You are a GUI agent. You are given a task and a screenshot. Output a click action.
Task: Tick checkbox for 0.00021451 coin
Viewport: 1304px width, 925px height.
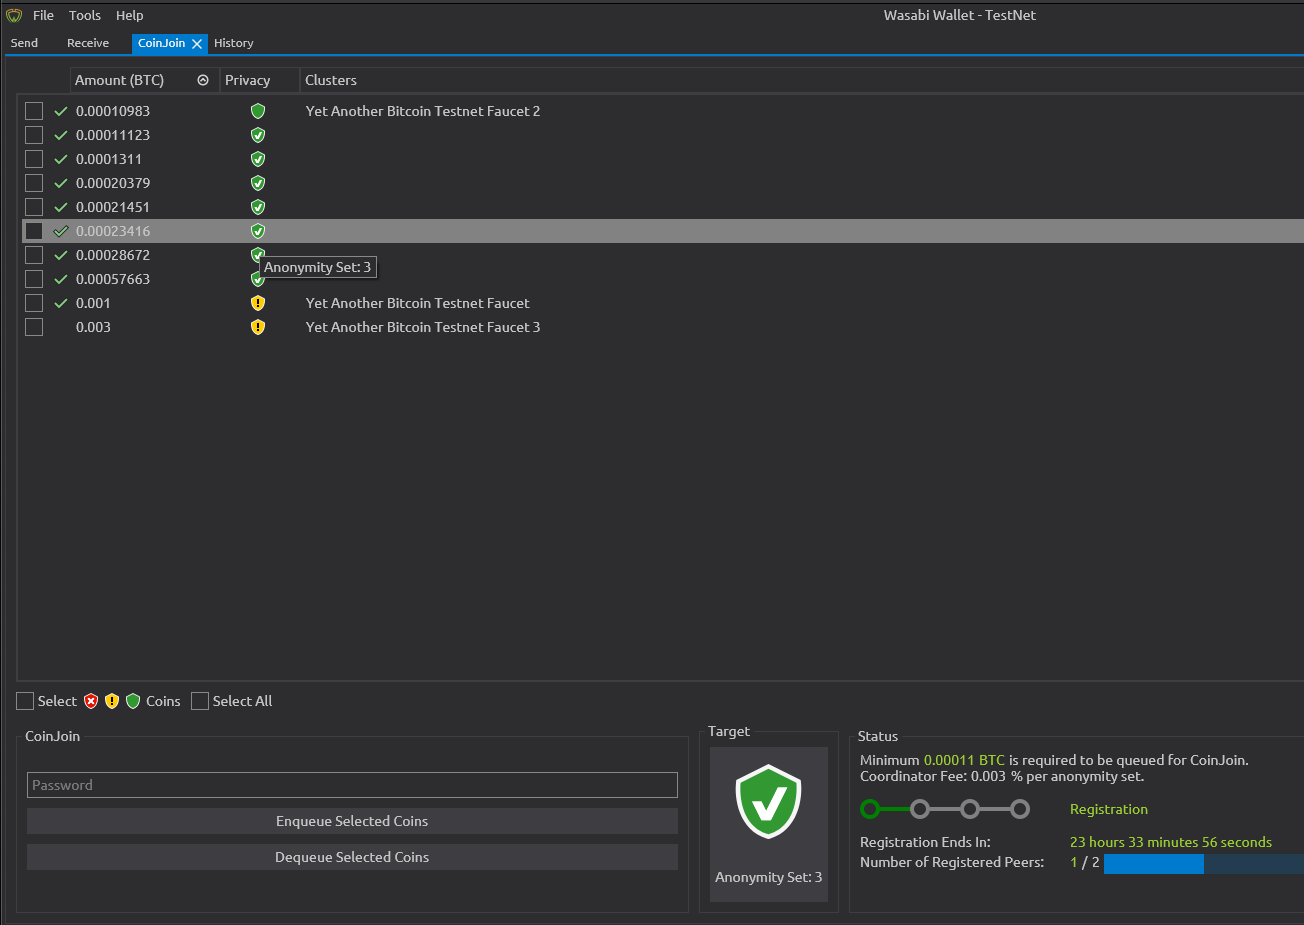click(34, 207)
